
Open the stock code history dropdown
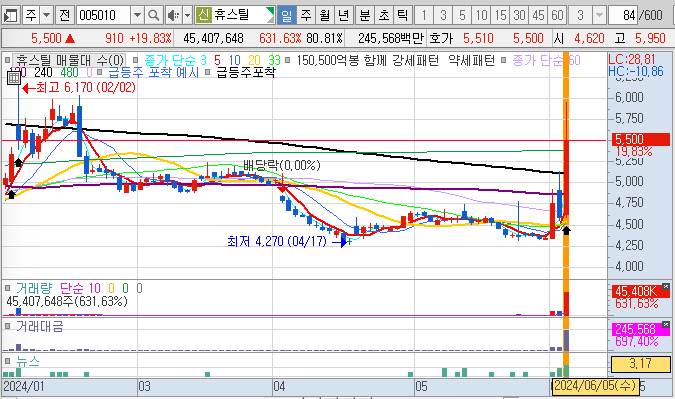coord(137,16)
